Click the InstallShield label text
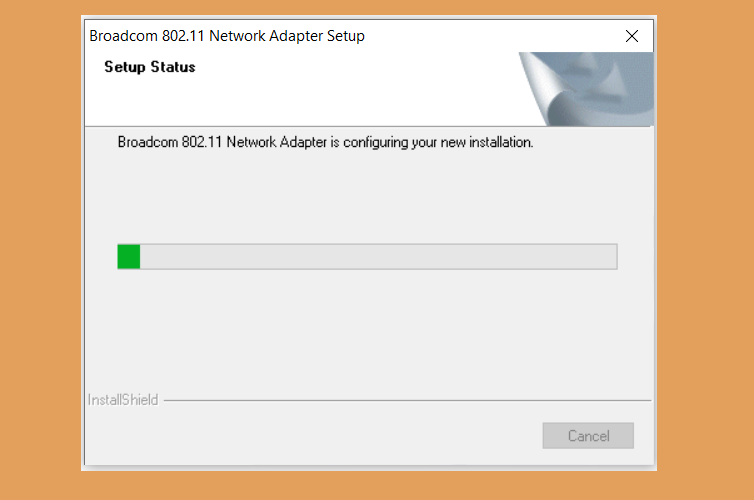754x500 pixels. point(123,400)
